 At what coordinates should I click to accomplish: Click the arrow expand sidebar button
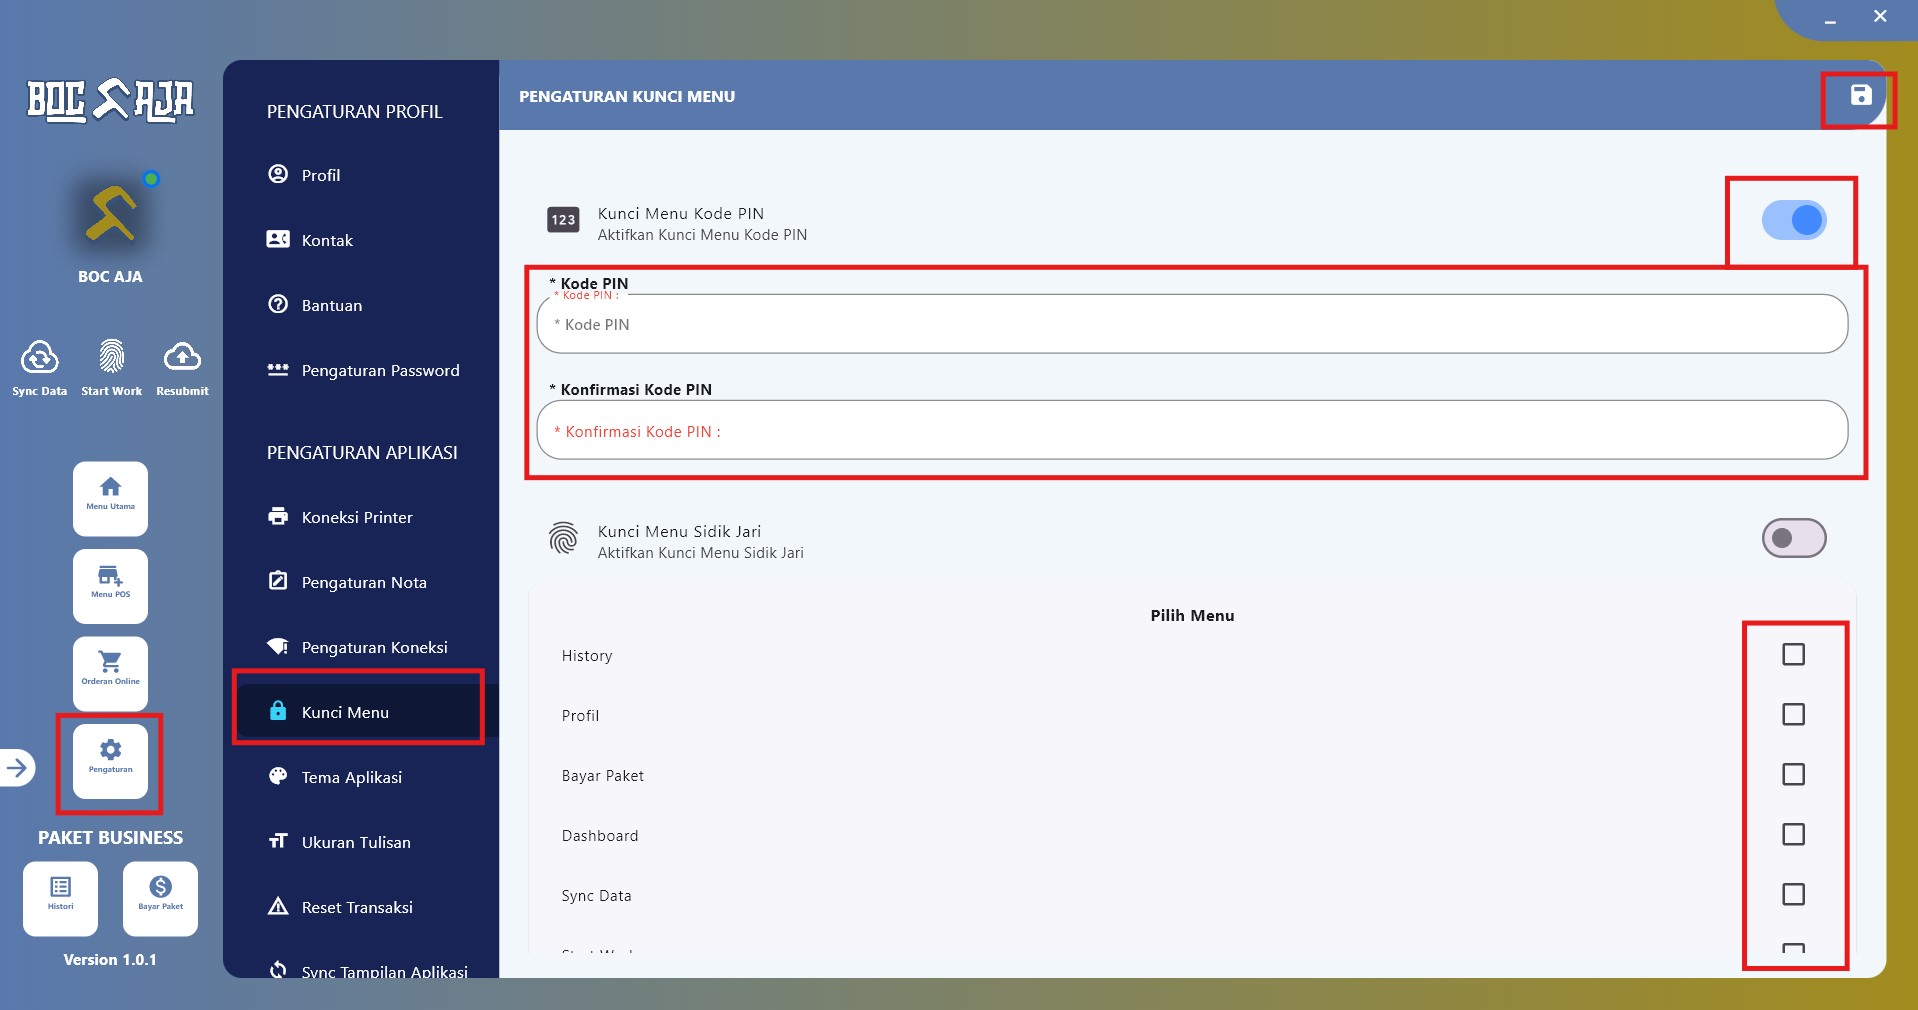[17, 768]
